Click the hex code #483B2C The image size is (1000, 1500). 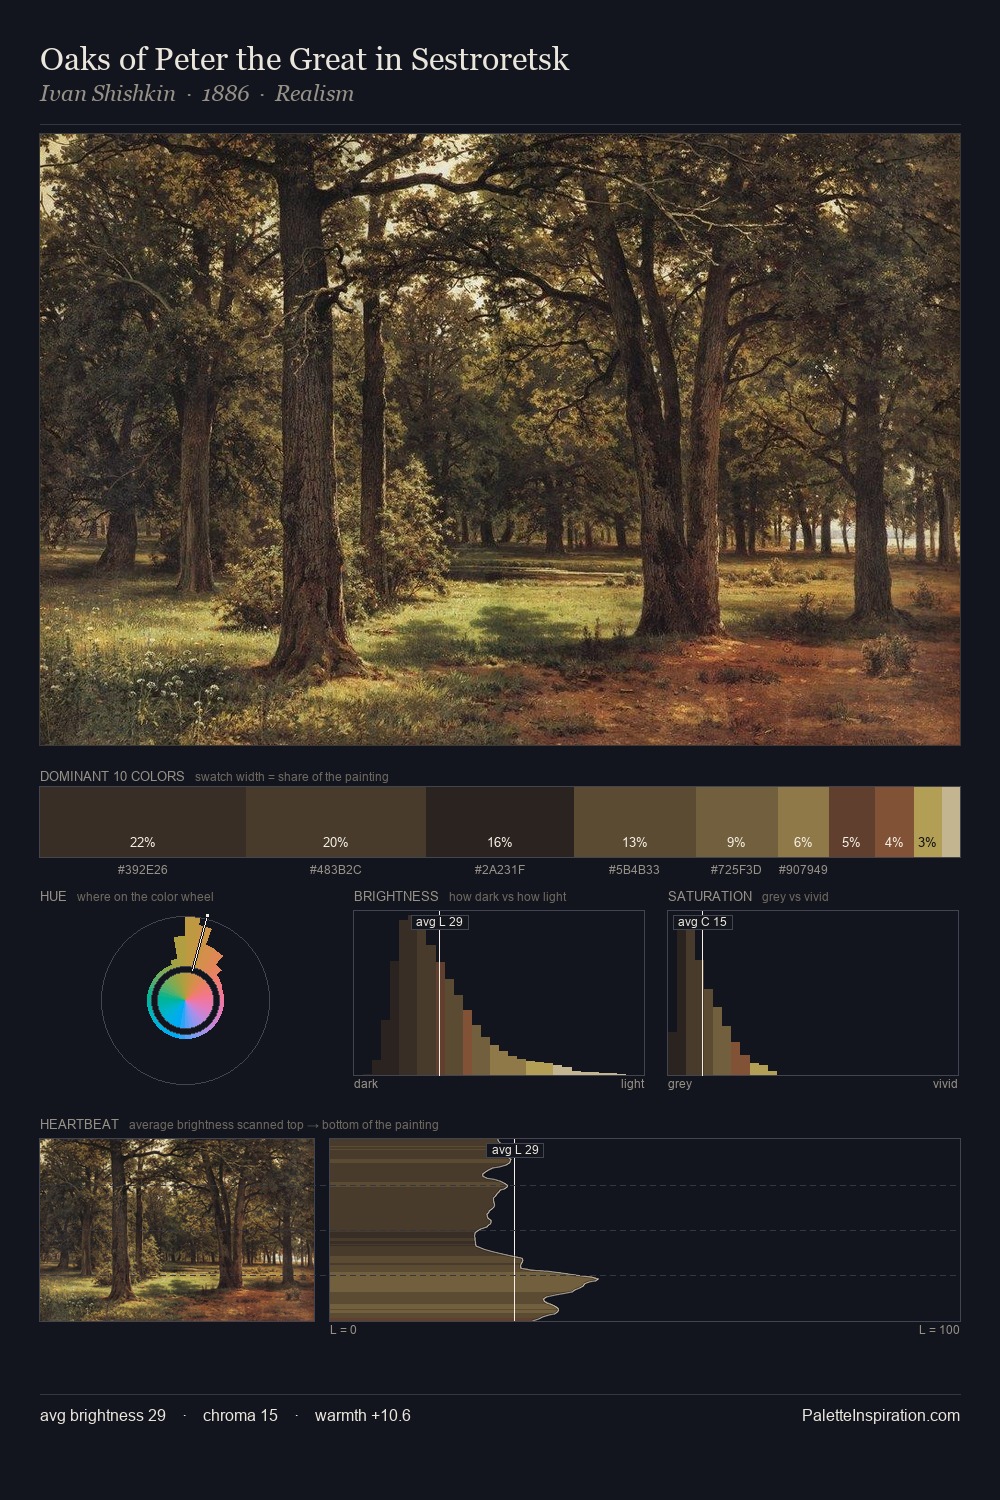(x=336, y=870)
